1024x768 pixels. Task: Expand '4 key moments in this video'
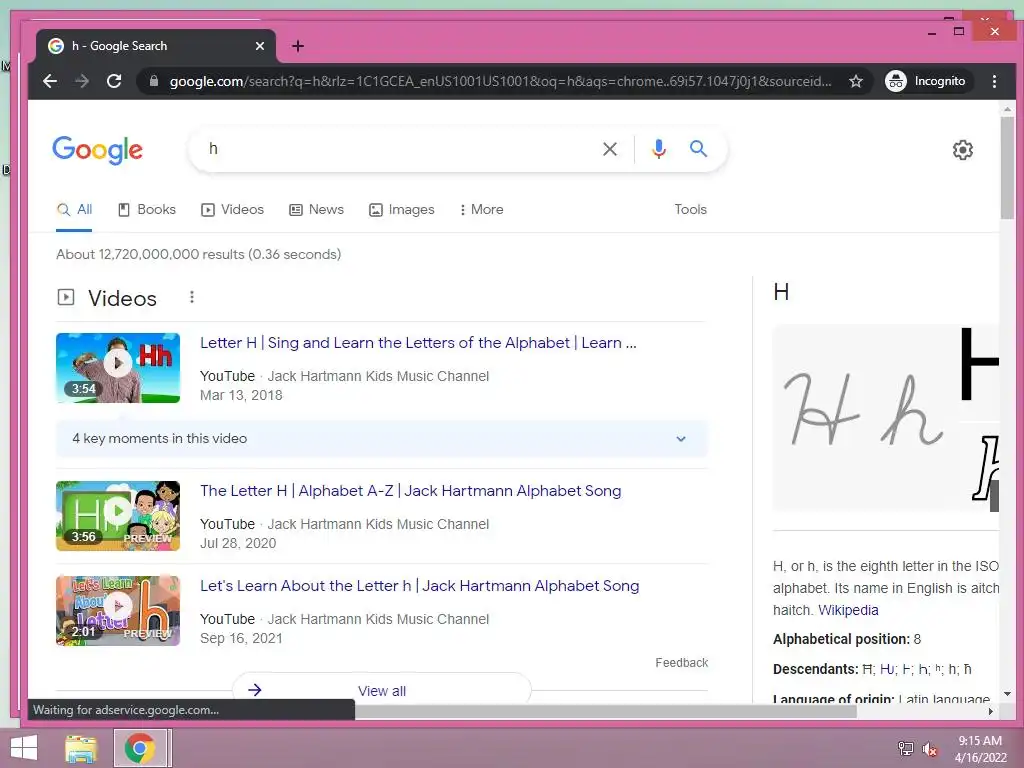[382, 439]
